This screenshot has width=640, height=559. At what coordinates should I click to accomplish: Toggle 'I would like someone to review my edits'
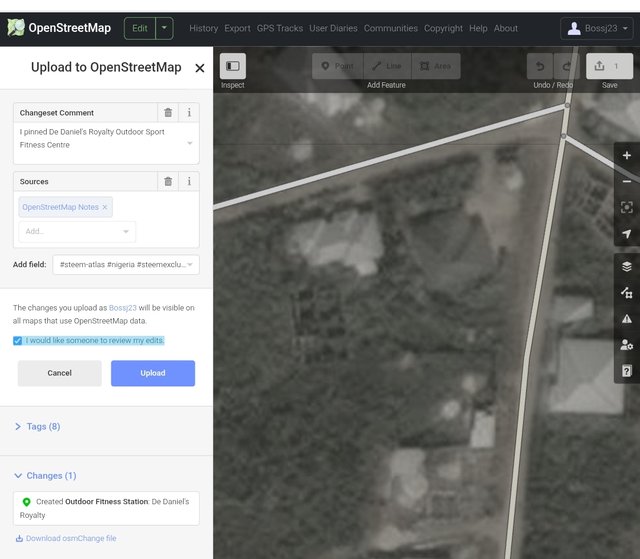coord(17,341)
